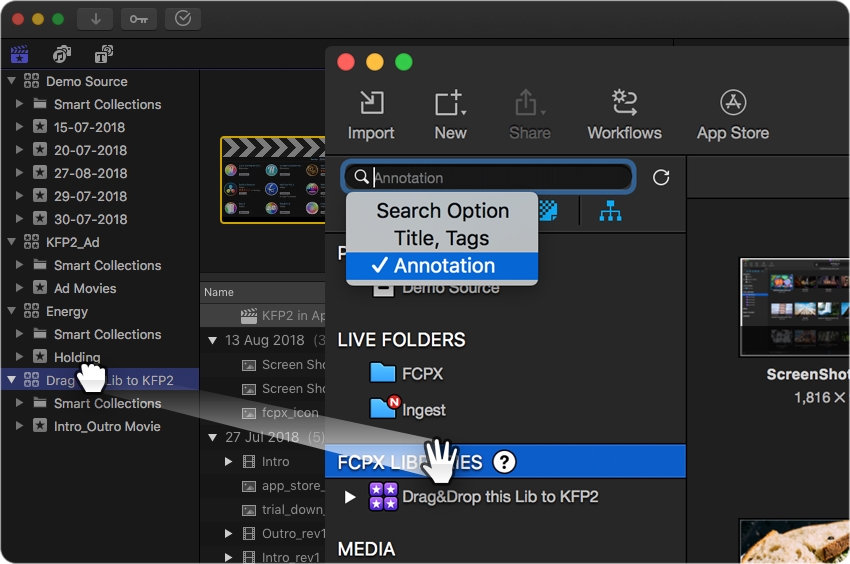Collapse the Demo Source library
The height and width of the screenshot is (564, 850).
coord(11,81)
